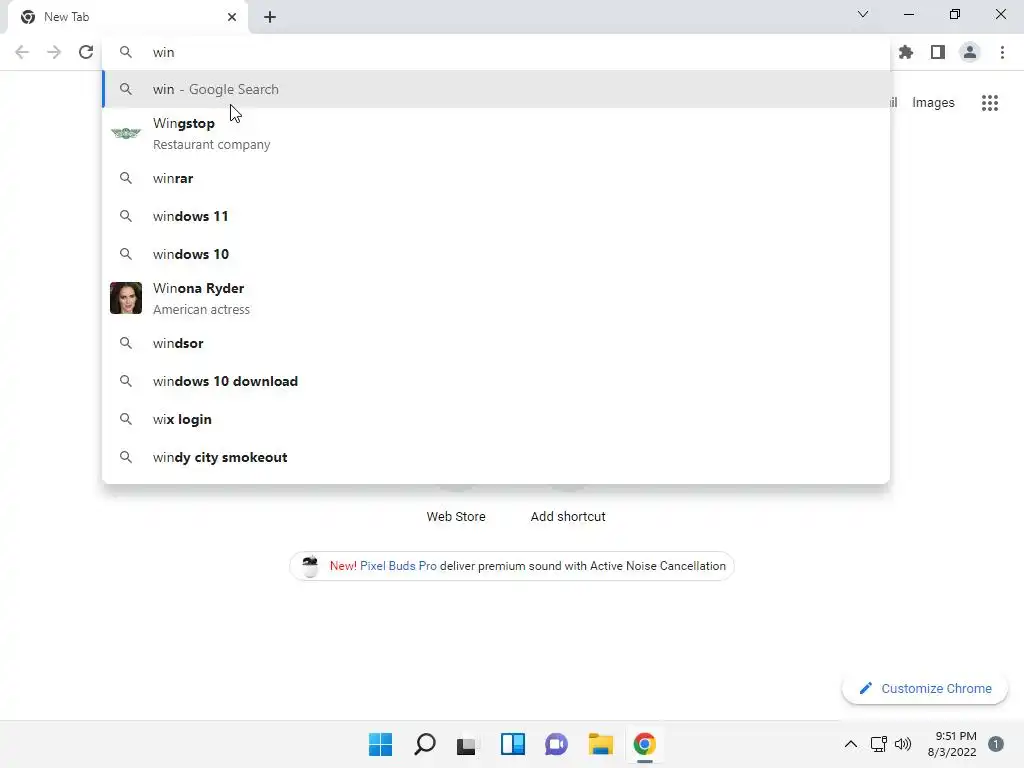Select windows 11 suggestion

[496, 216]
